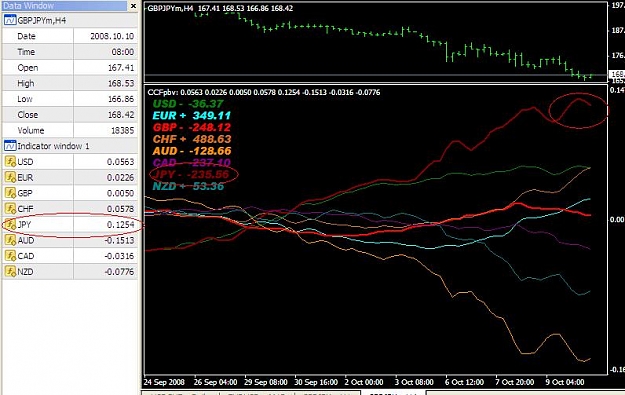This screenshot has height=395, width=625.
Task: Click the GBPJPYm,H4 chart icon in Data Window
Action: tap(10, 20)
